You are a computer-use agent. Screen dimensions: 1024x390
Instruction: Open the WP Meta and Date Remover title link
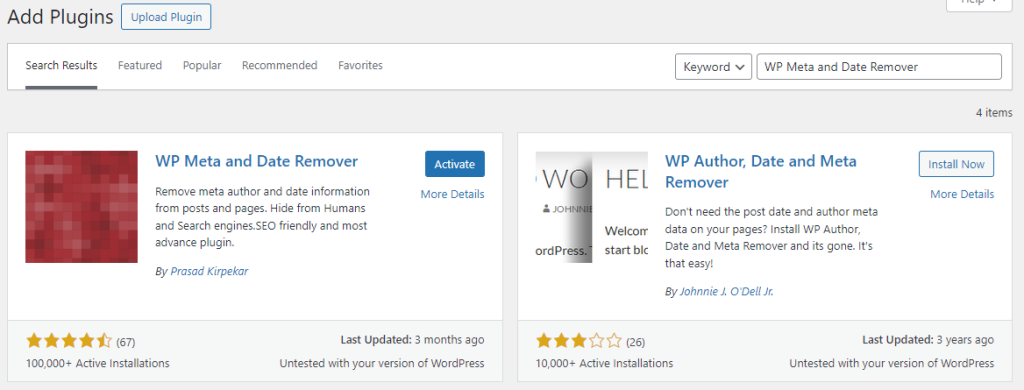click(x=257, y=161)
